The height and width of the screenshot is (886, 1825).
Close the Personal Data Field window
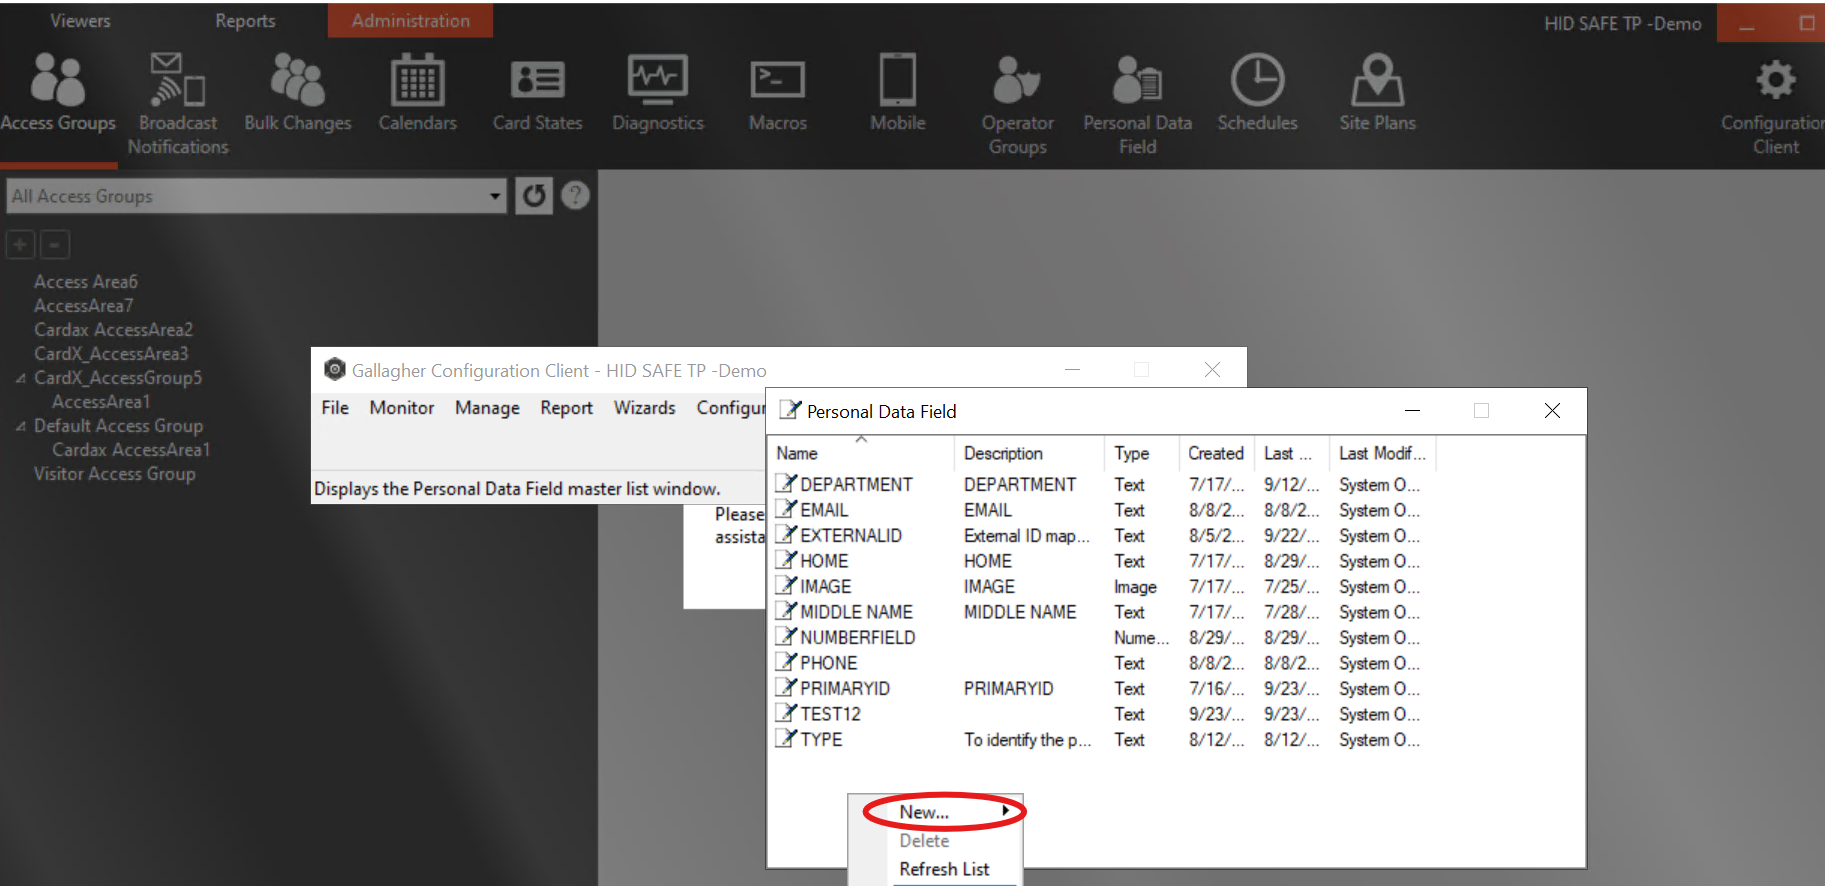[1552, 411]
